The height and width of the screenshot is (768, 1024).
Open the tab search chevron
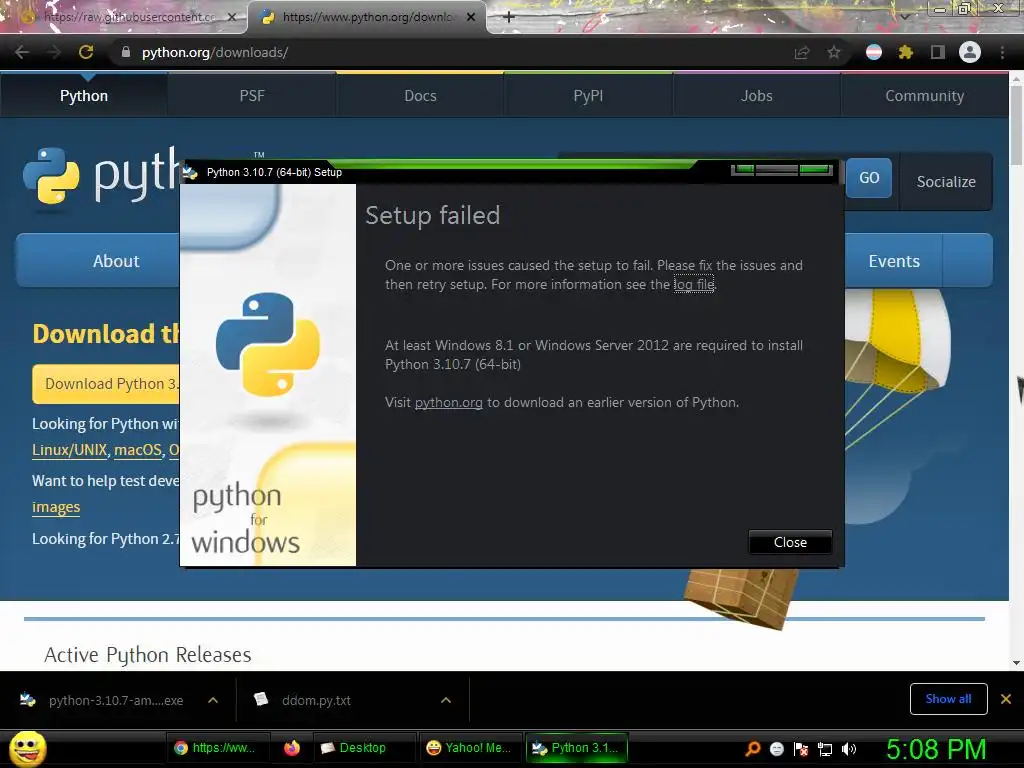(904, 17)
